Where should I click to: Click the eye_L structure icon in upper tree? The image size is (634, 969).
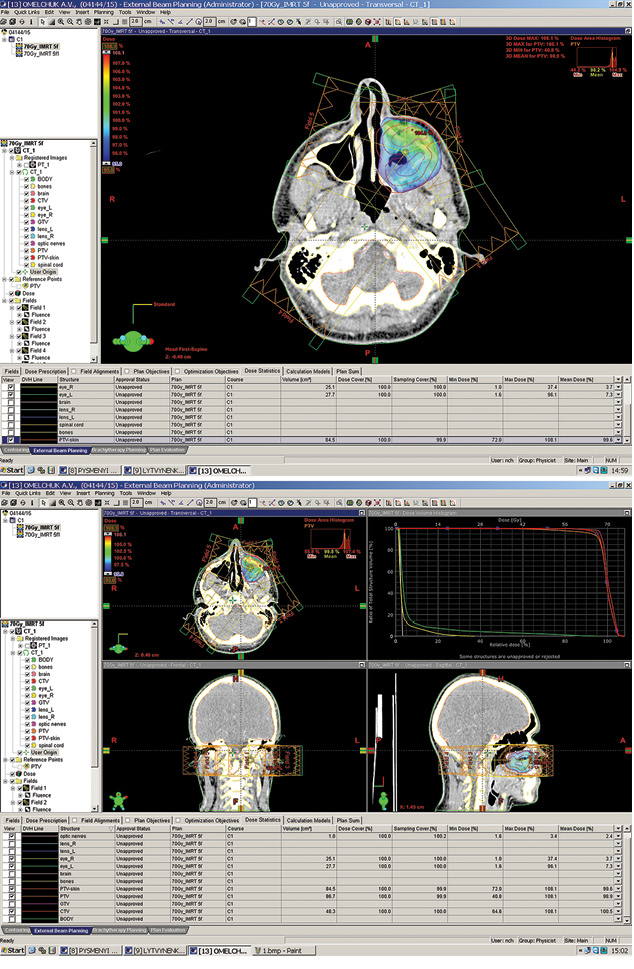33,208
